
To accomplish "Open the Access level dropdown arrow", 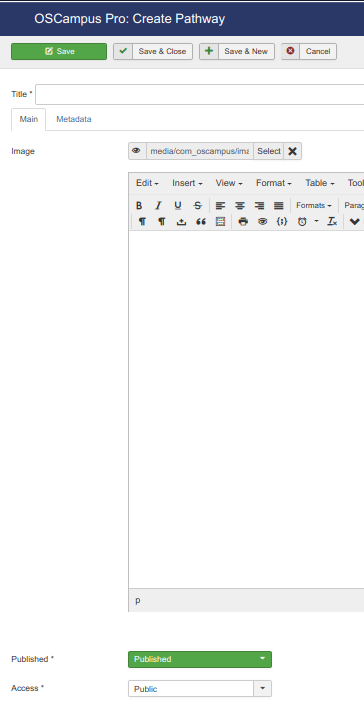I will tap(263, 688).
